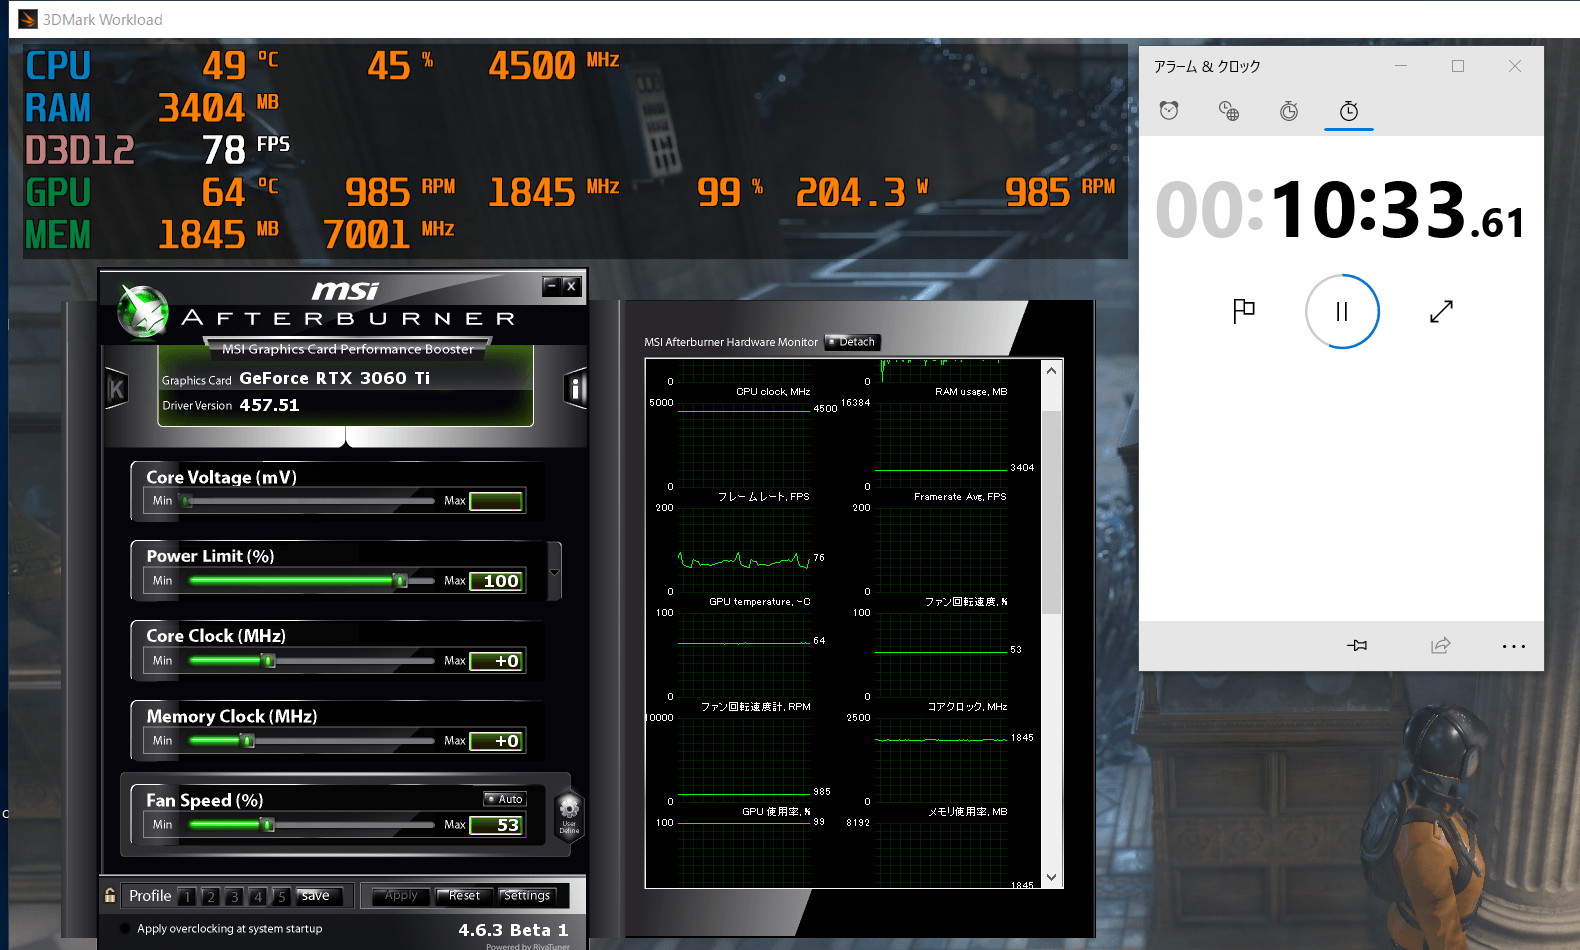Click the Fan Speed value field showing 53
This screenshot has width=1580, height=950.
pos(496,825)
